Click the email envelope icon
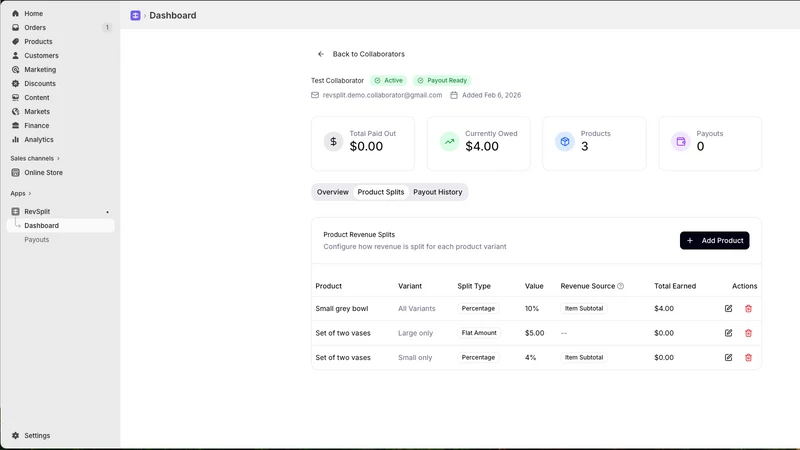The image size is (800, 450). click(315, 95)
